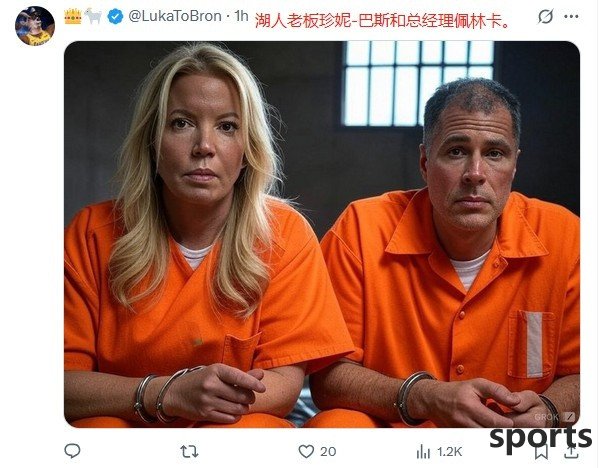The height and width of the screenshot is (468, 607).
Task: Open the reply comment icon
Action: coord(72,451)
